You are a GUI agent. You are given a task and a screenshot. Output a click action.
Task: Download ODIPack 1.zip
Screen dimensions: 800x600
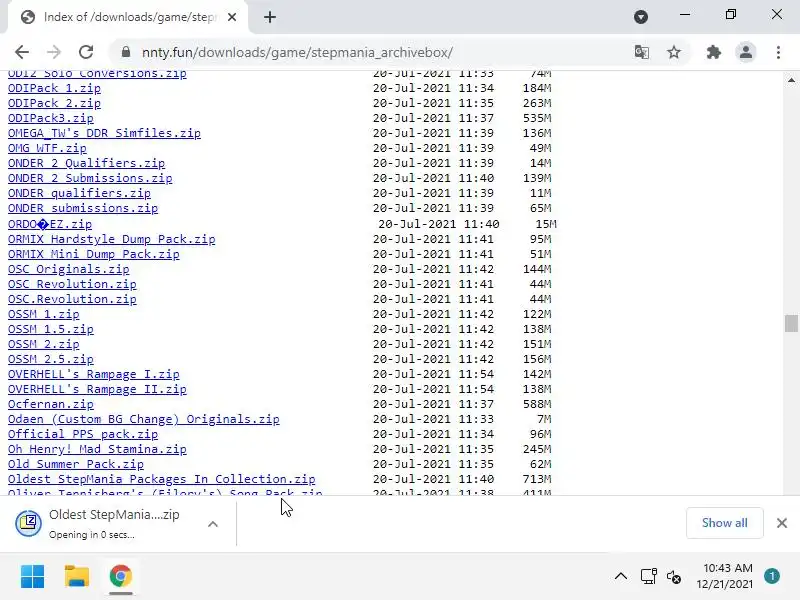54,88
